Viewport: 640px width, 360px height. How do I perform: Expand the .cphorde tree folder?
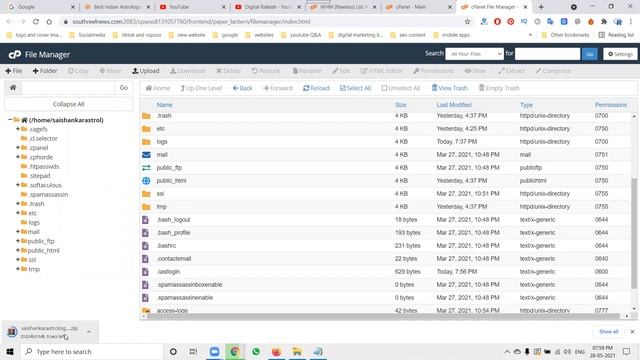[x=18, y=157]
